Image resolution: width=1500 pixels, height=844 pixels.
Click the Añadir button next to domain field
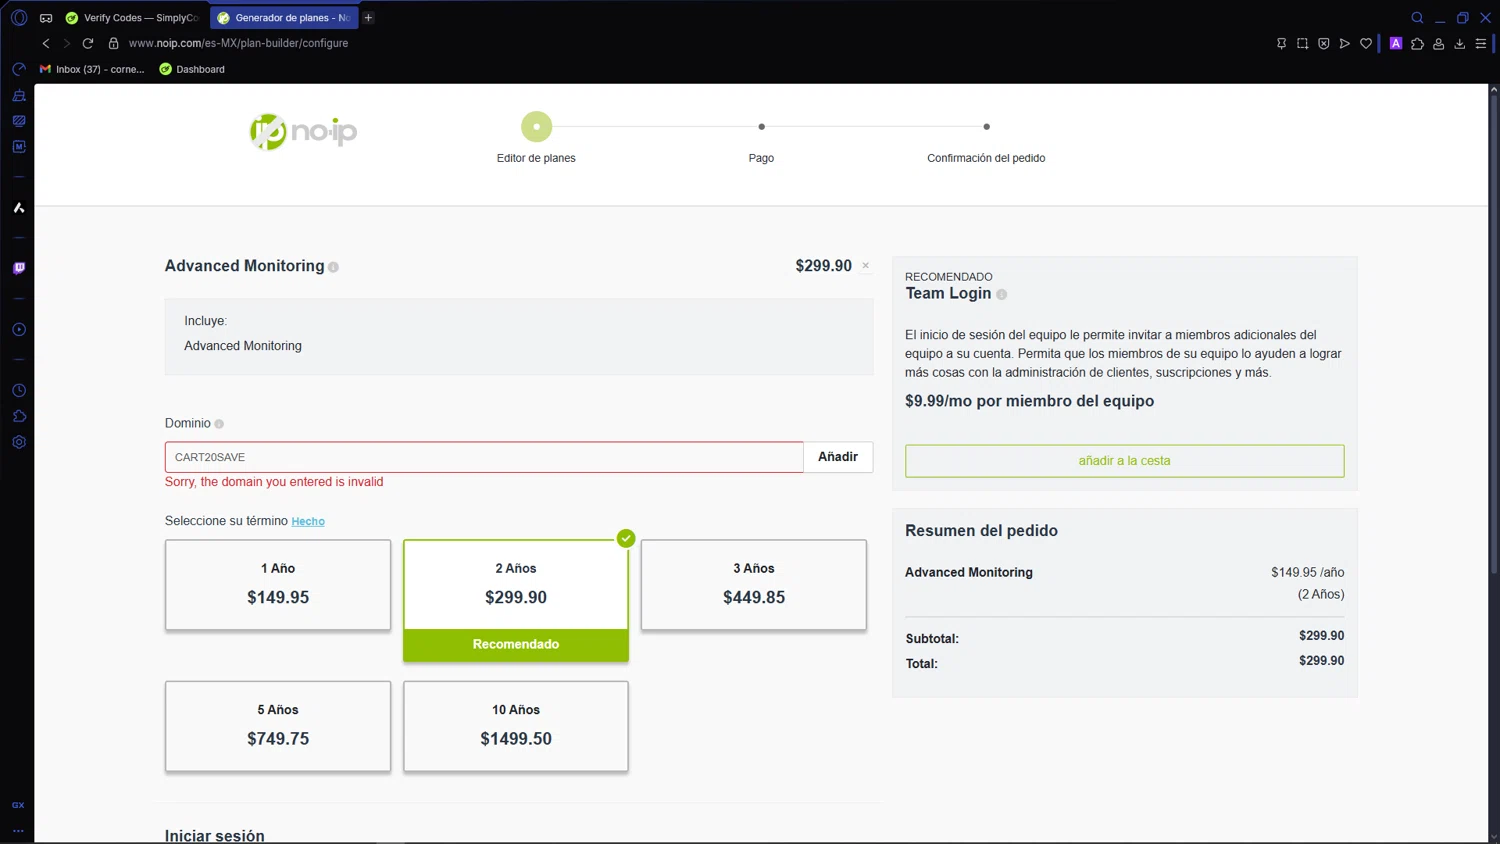[x=838, y=457]
